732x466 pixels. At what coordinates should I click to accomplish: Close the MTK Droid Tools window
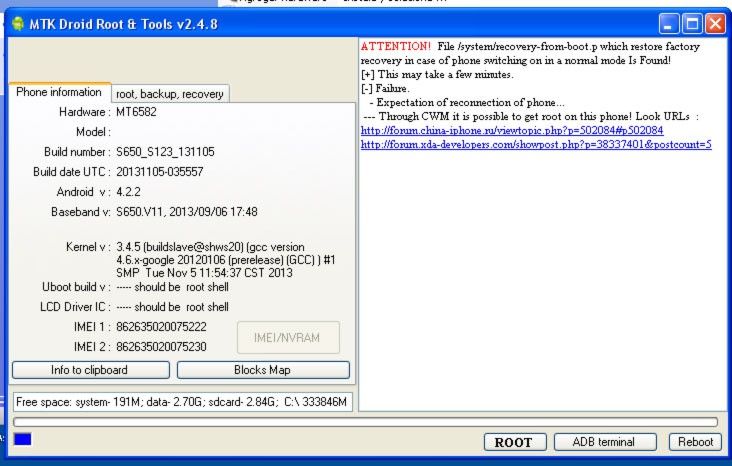[715, 23]
